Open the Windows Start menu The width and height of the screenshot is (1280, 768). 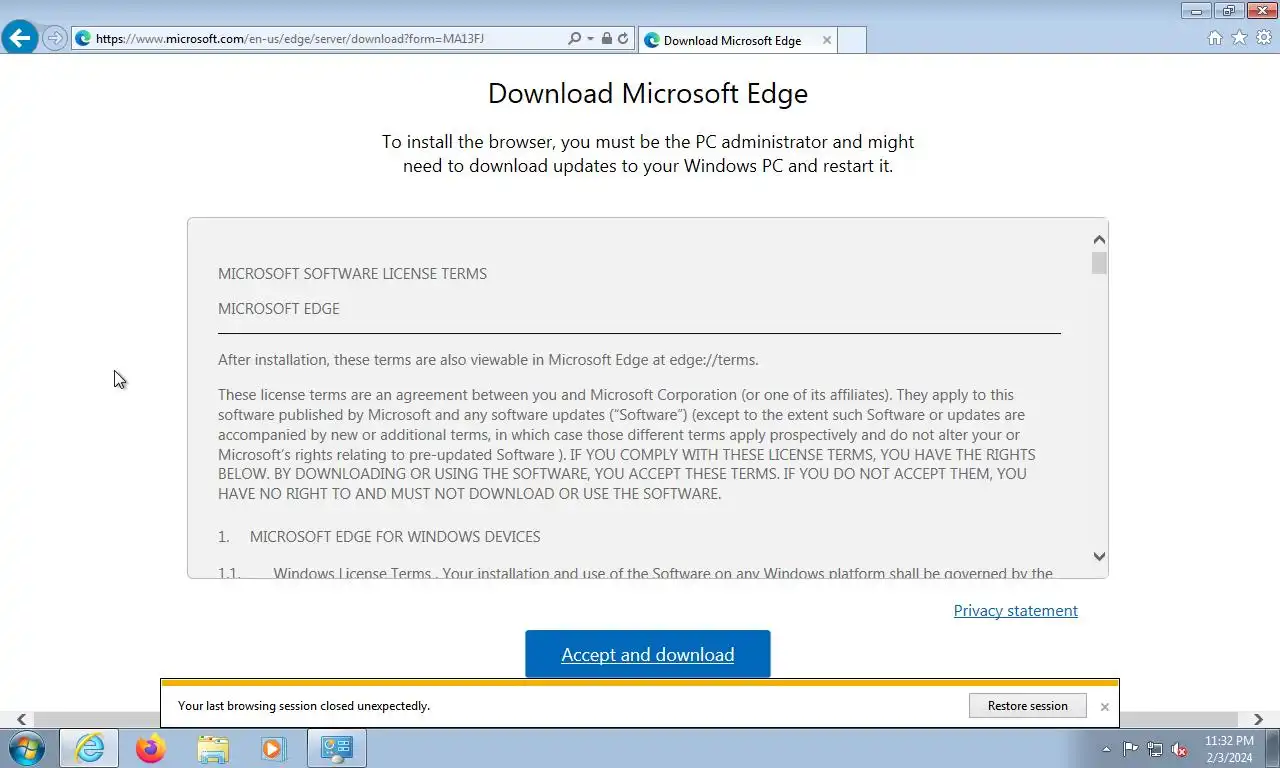coord(27,748)
